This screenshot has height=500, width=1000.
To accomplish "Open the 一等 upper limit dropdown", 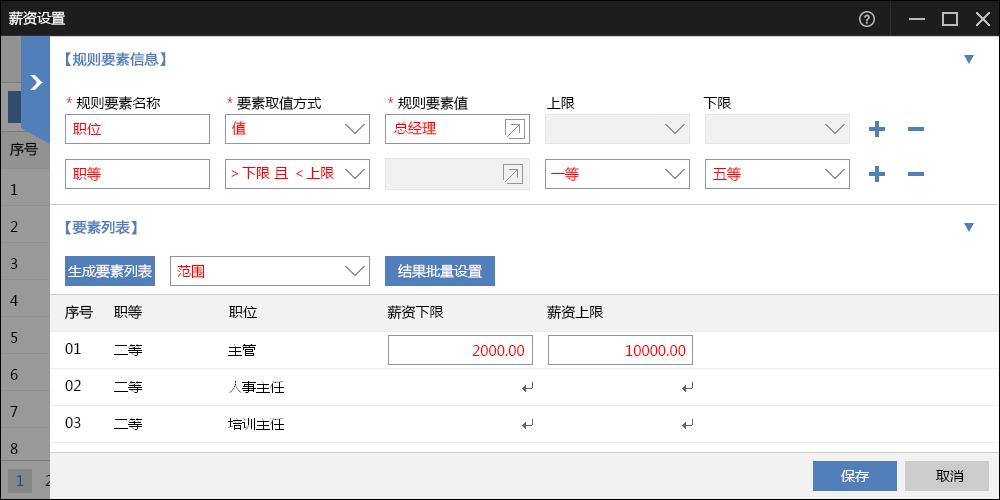I will click(x=617, y=174).
